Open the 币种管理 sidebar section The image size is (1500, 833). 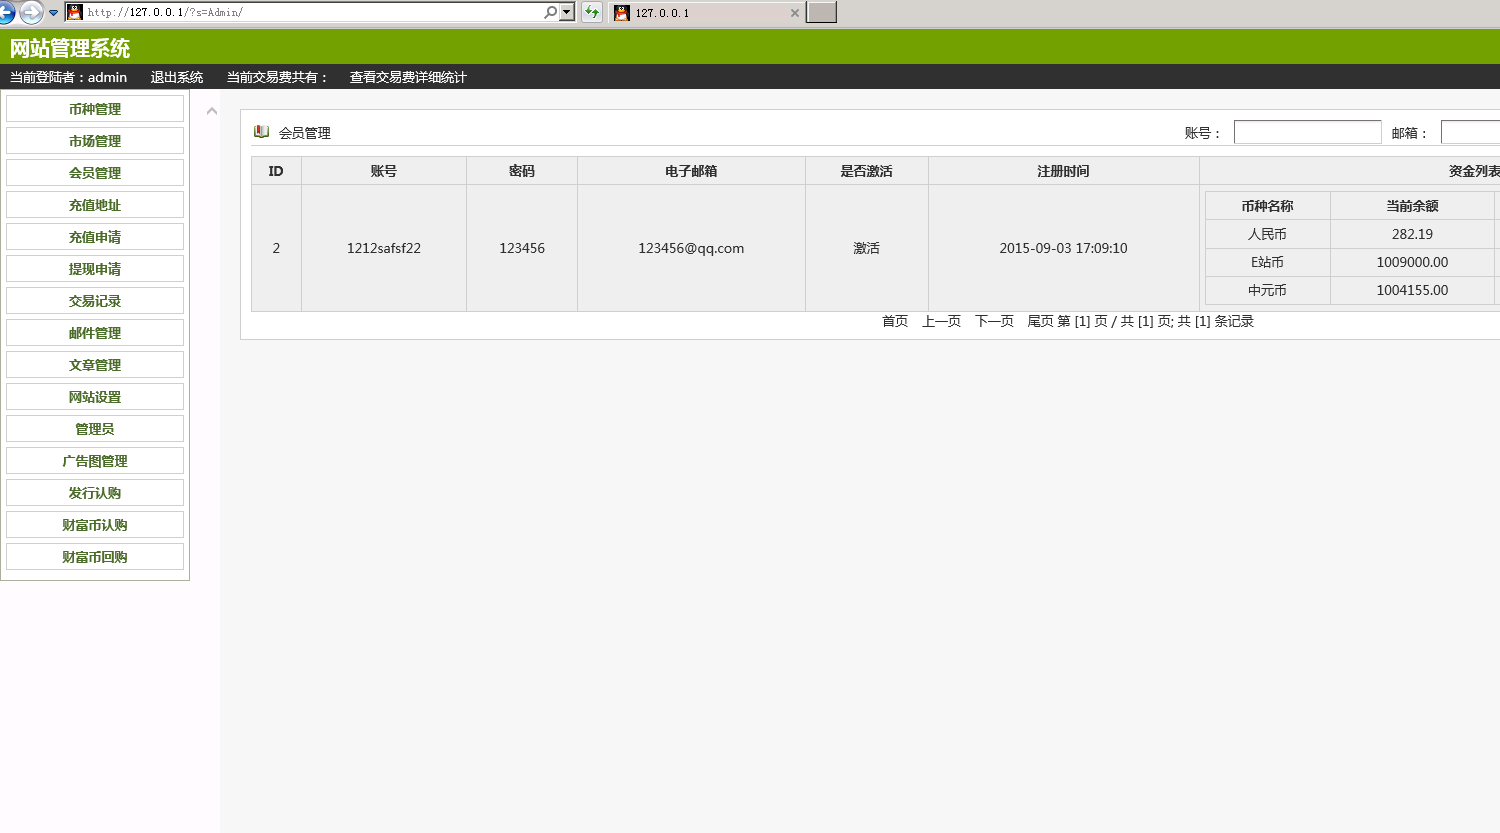pyautogui.click(x=94, y=108)
